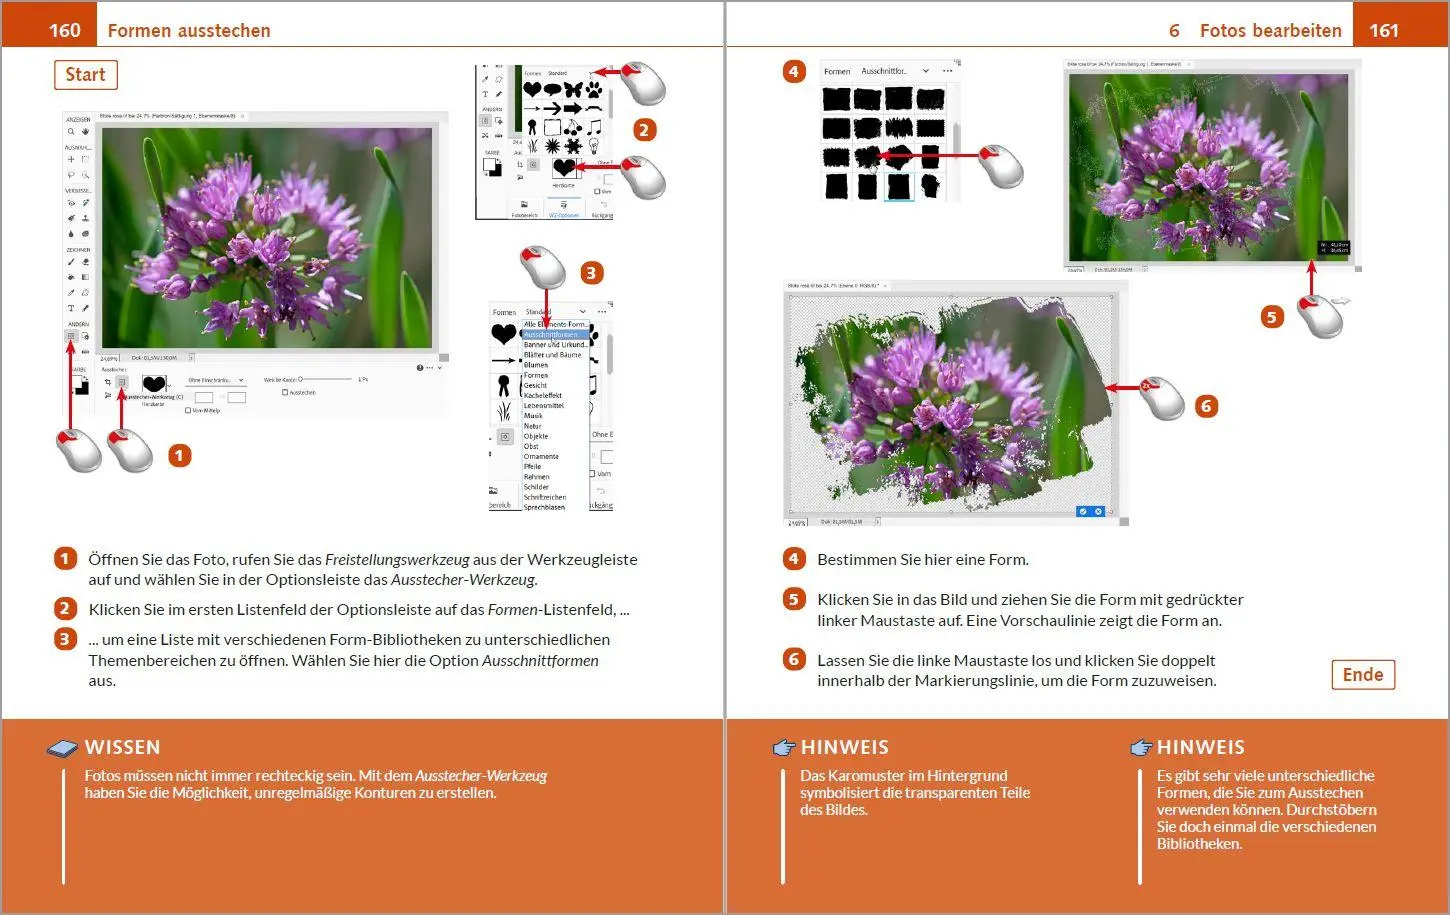Choose the light bulb shape in Formen grid

pos(594,146)
